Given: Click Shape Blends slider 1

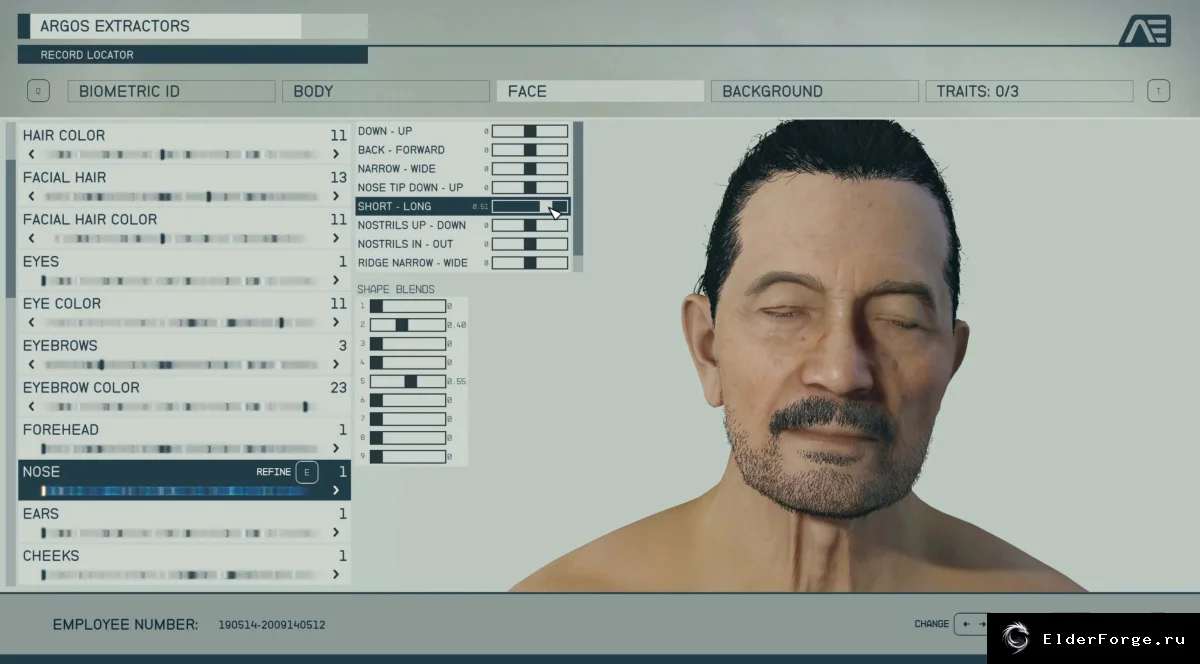Looking at the screenshot, I should [408, 306].
